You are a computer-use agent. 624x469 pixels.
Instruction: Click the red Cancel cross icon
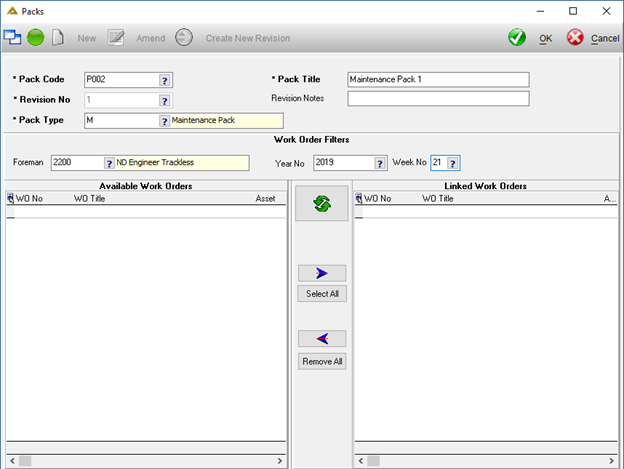click(575, 38)
